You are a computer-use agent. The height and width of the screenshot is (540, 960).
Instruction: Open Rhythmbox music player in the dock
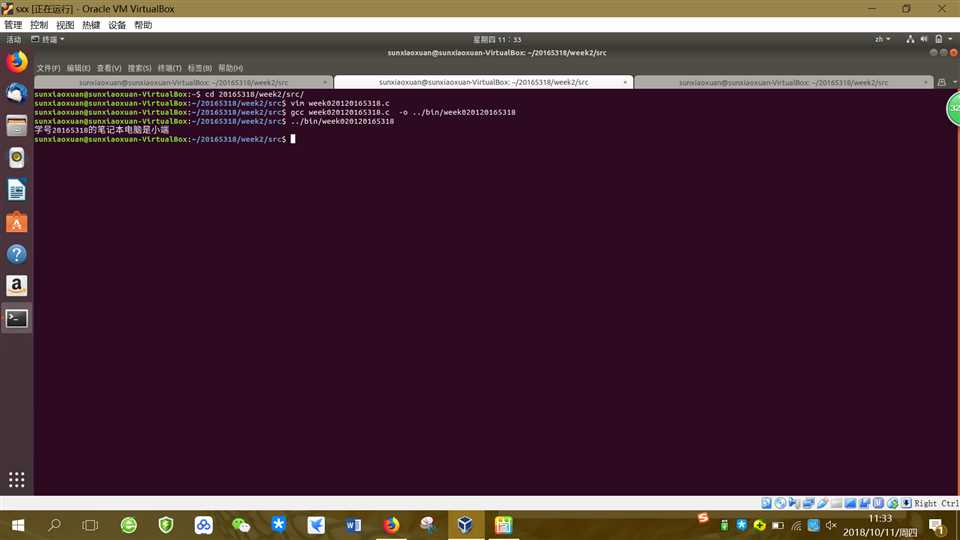coord(17,158)
